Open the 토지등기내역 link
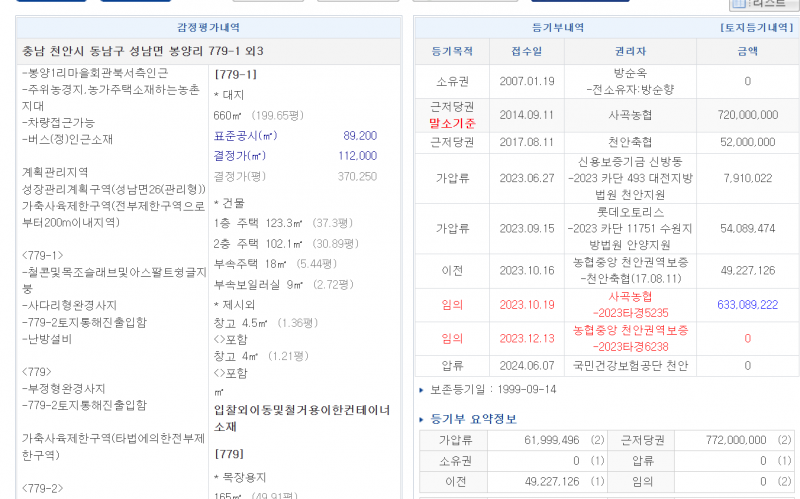Screen dimensions: 800x499 coord(757,28)
